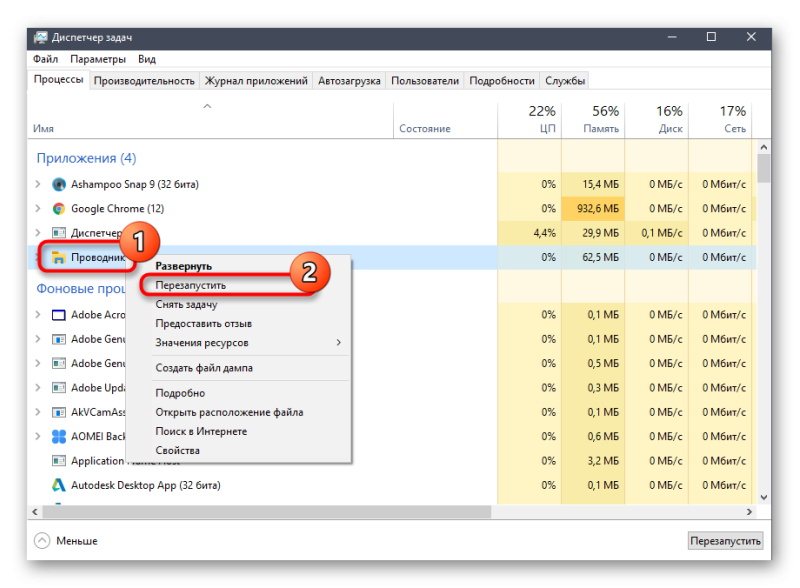Open the Файл menu

(x=45, y=59)
